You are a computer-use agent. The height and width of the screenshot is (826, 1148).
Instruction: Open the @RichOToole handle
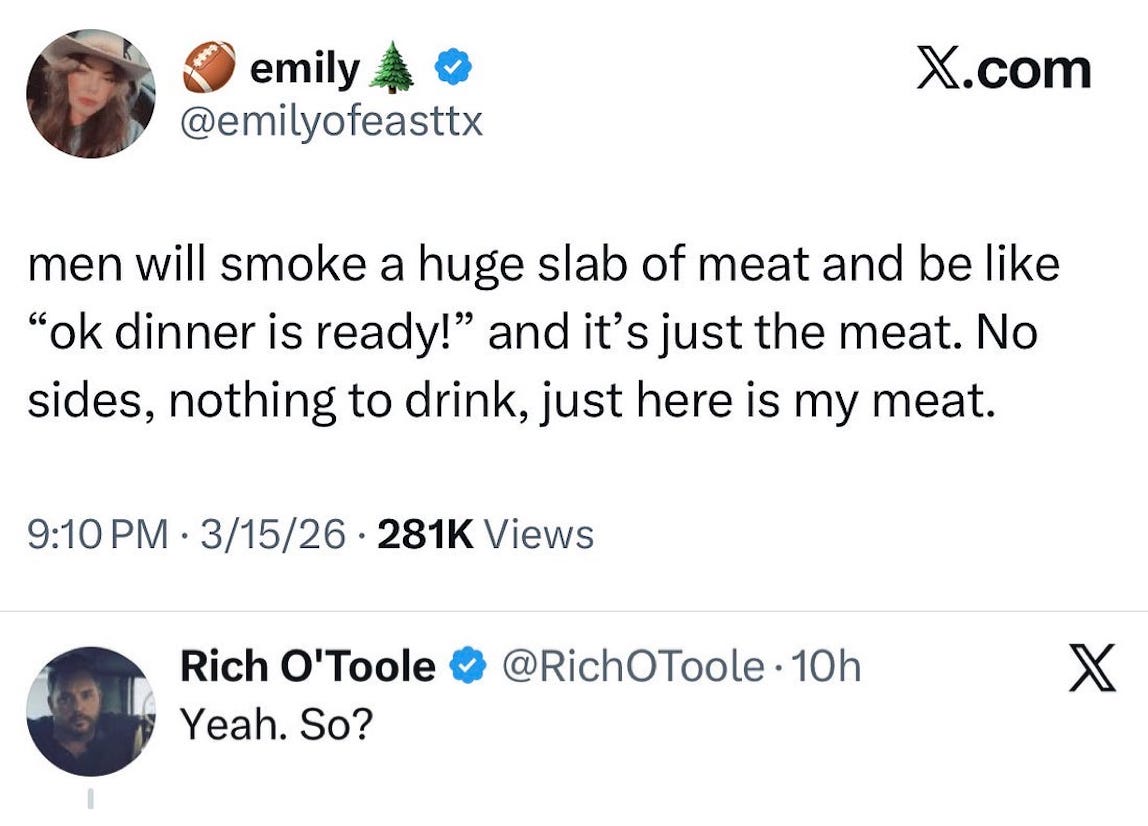coord(631,666)
